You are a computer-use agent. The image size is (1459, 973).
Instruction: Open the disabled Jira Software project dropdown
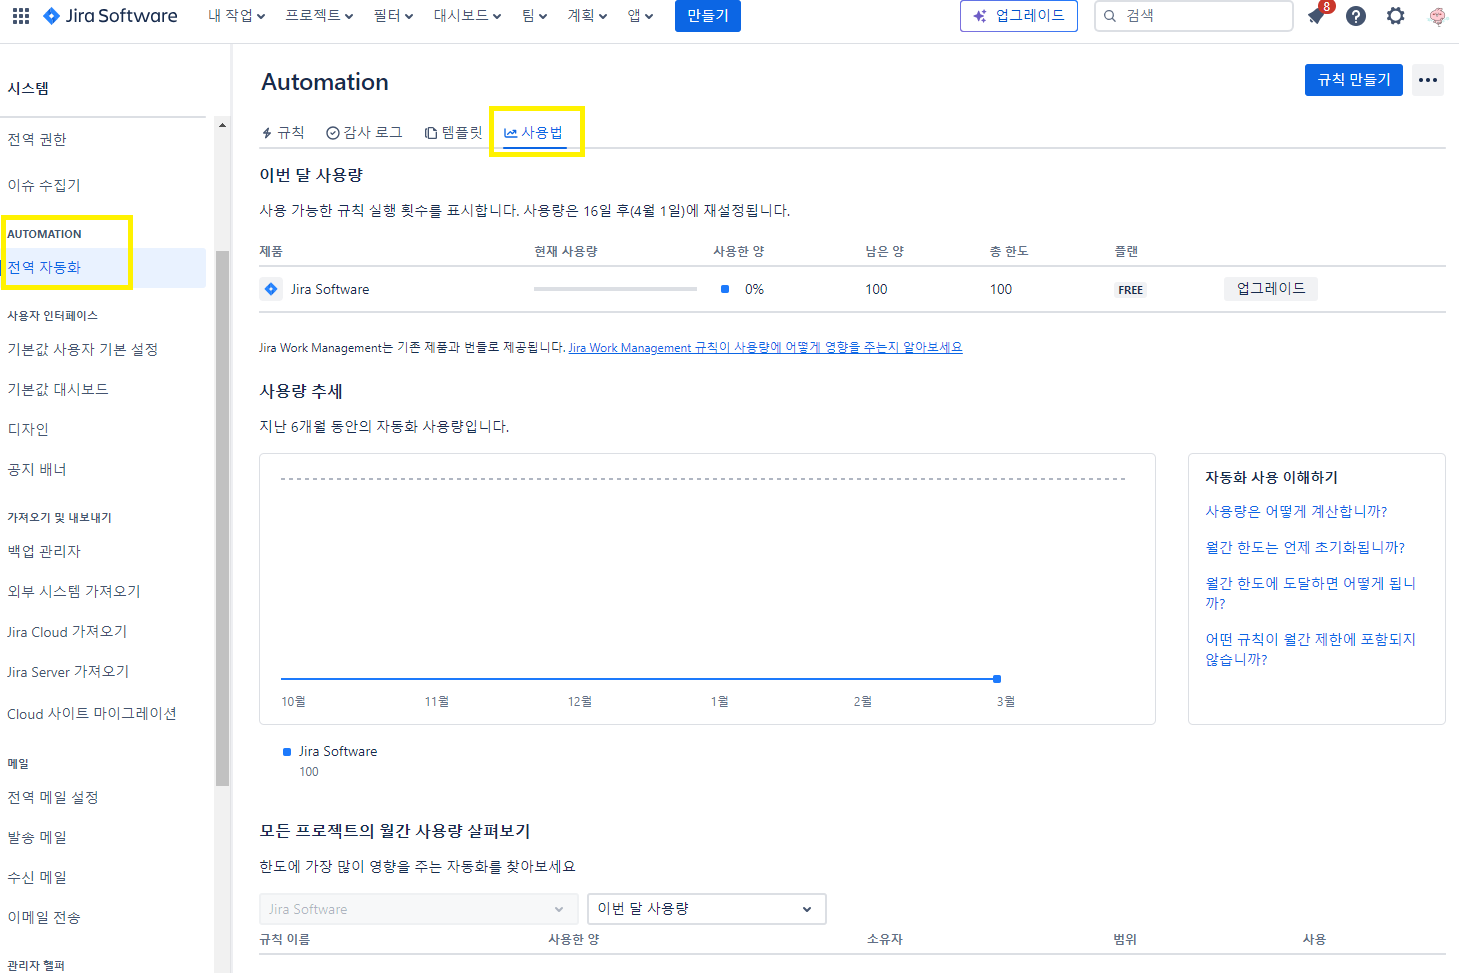[x=418, y=909]
